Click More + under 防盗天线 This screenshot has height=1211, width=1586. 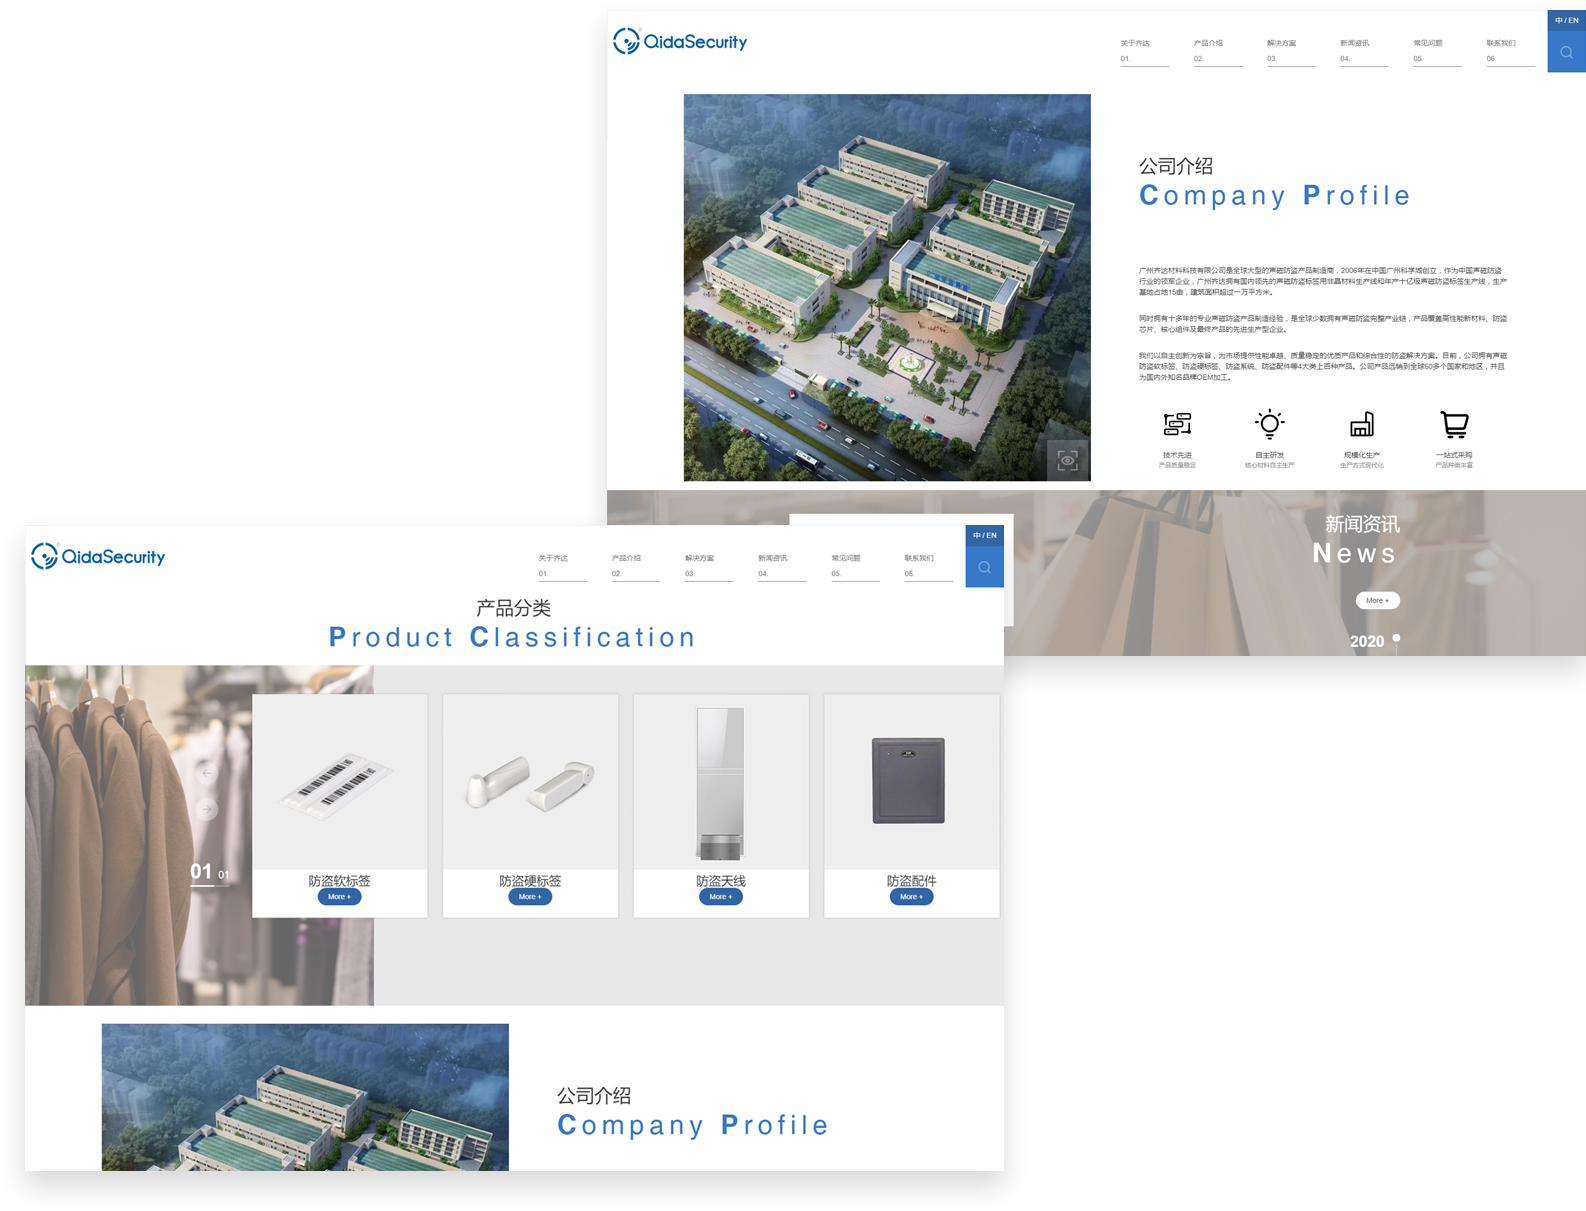pos(720,897)
